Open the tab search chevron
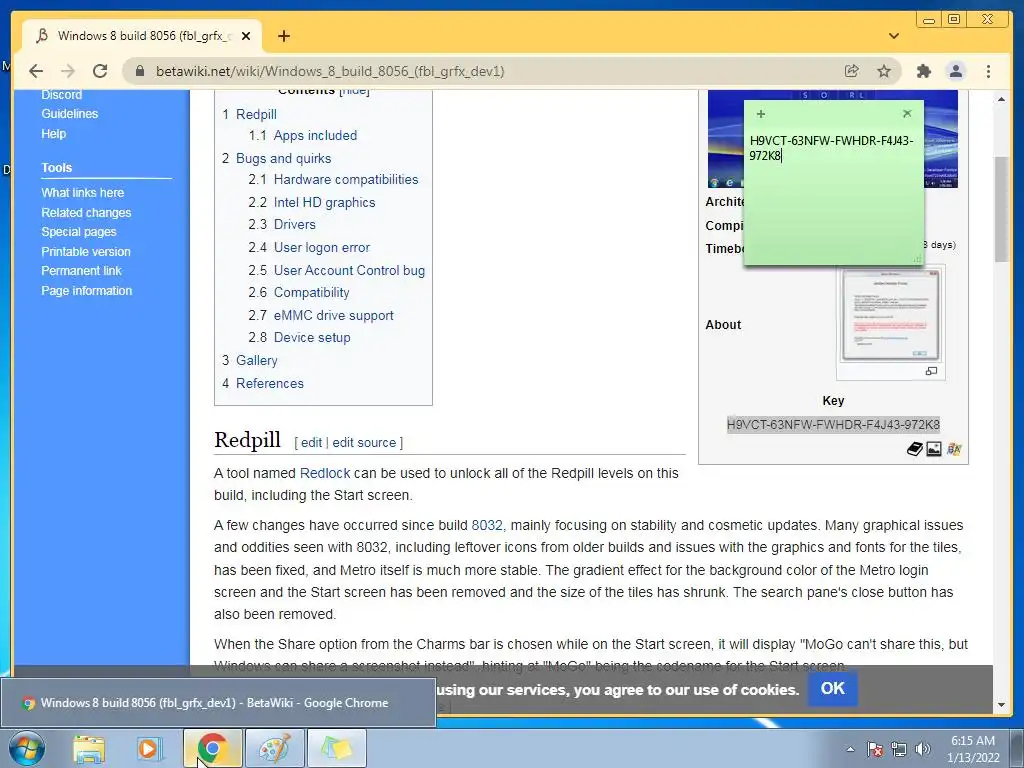 (894, 36)
